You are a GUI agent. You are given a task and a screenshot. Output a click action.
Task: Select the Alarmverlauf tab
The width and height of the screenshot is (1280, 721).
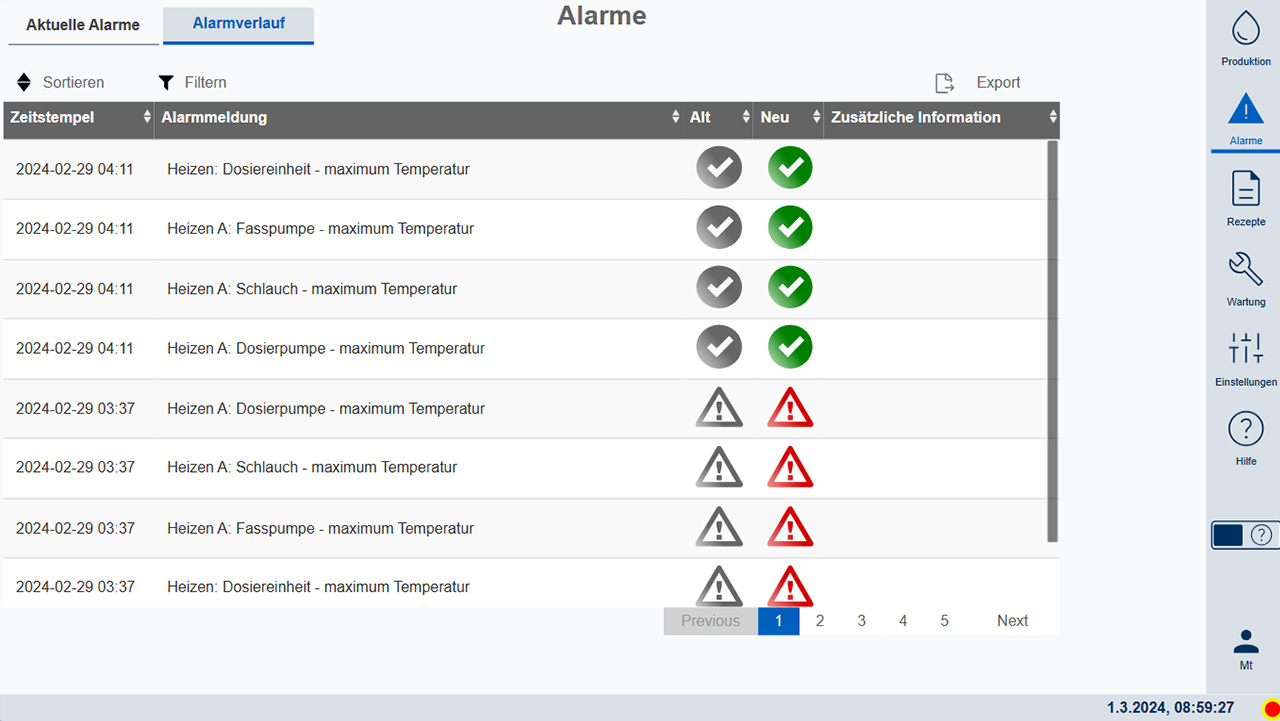238,24
